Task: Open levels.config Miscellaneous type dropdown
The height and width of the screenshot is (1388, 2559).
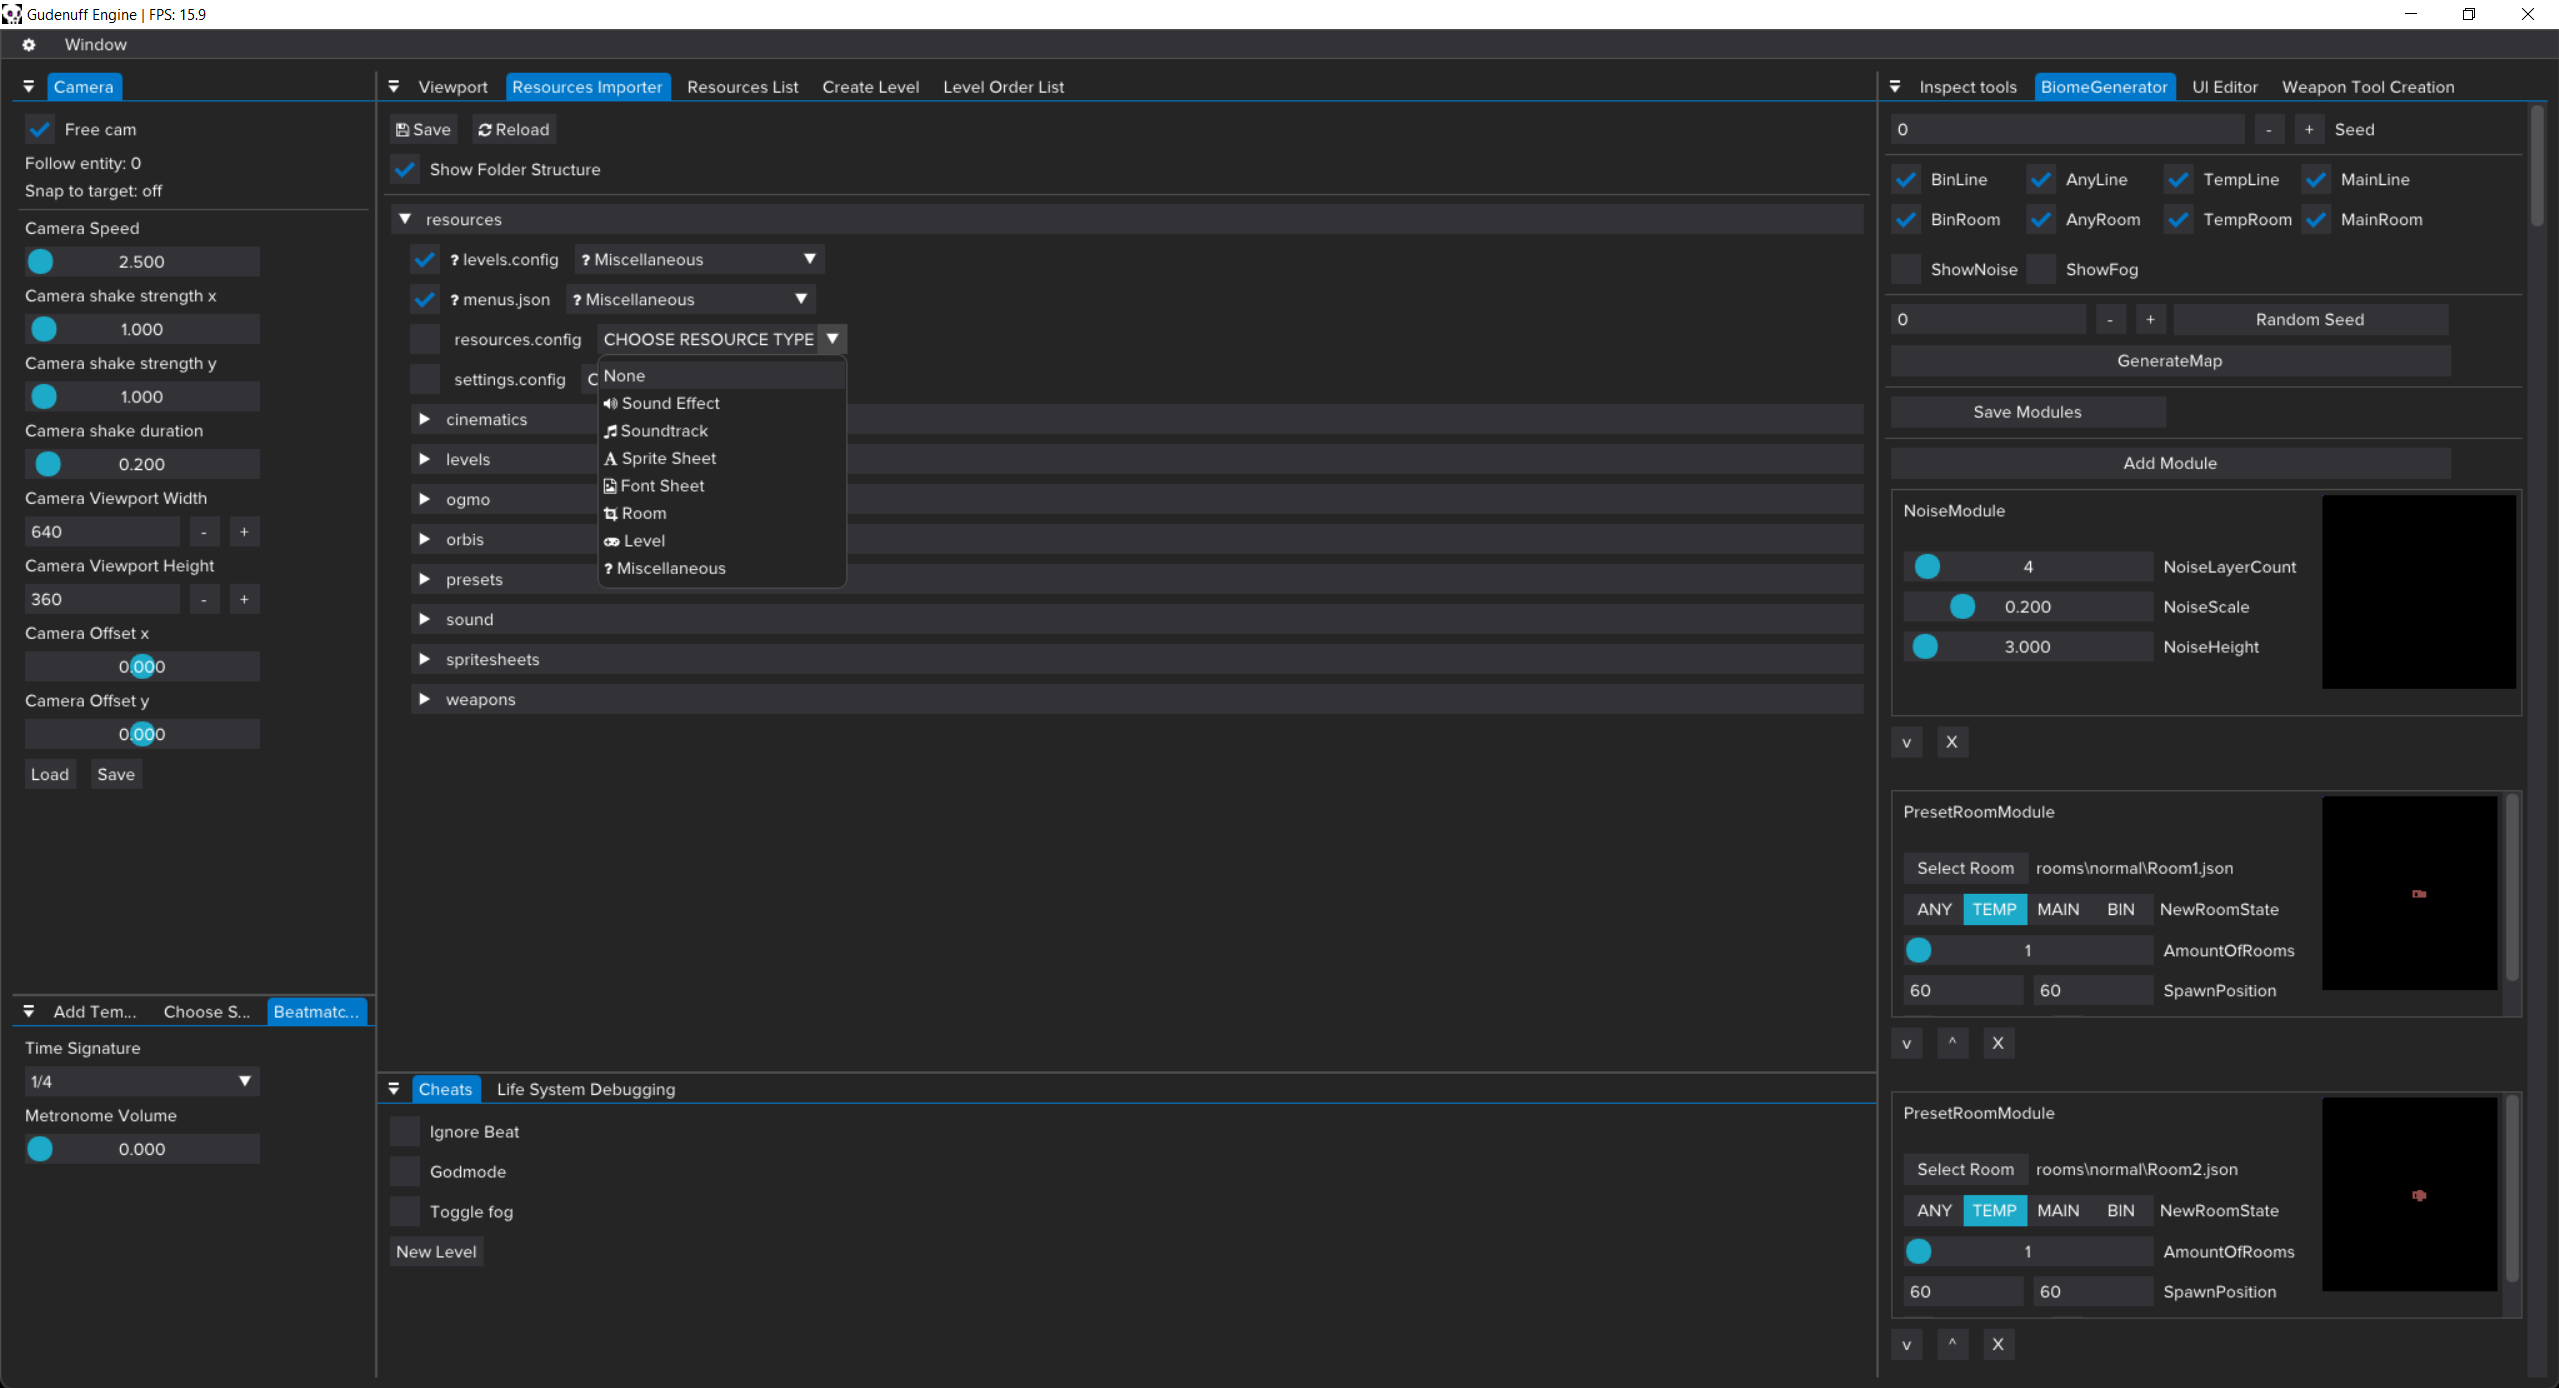Action: [x=698, y=260]
